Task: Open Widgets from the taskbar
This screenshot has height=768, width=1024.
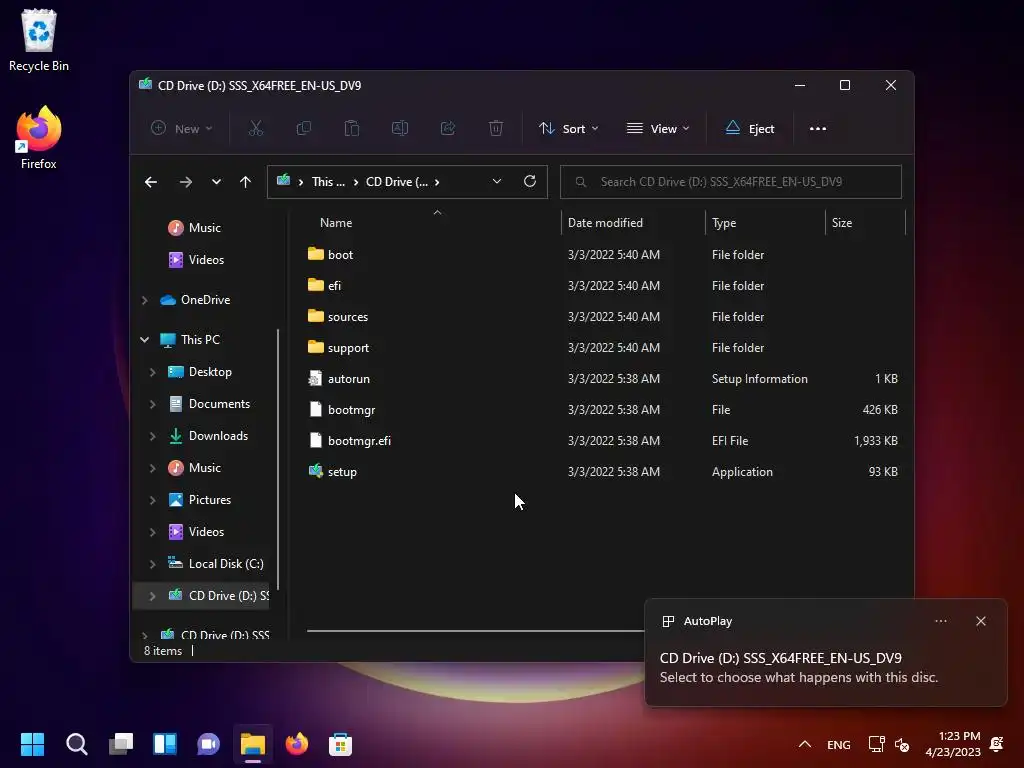Action: [165, 744]
